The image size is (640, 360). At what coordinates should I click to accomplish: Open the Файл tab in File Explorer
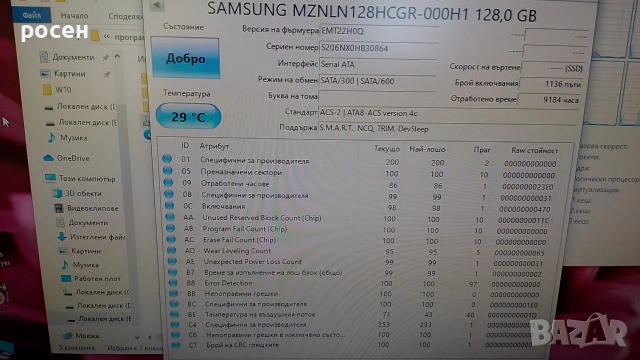coord(31,15)
